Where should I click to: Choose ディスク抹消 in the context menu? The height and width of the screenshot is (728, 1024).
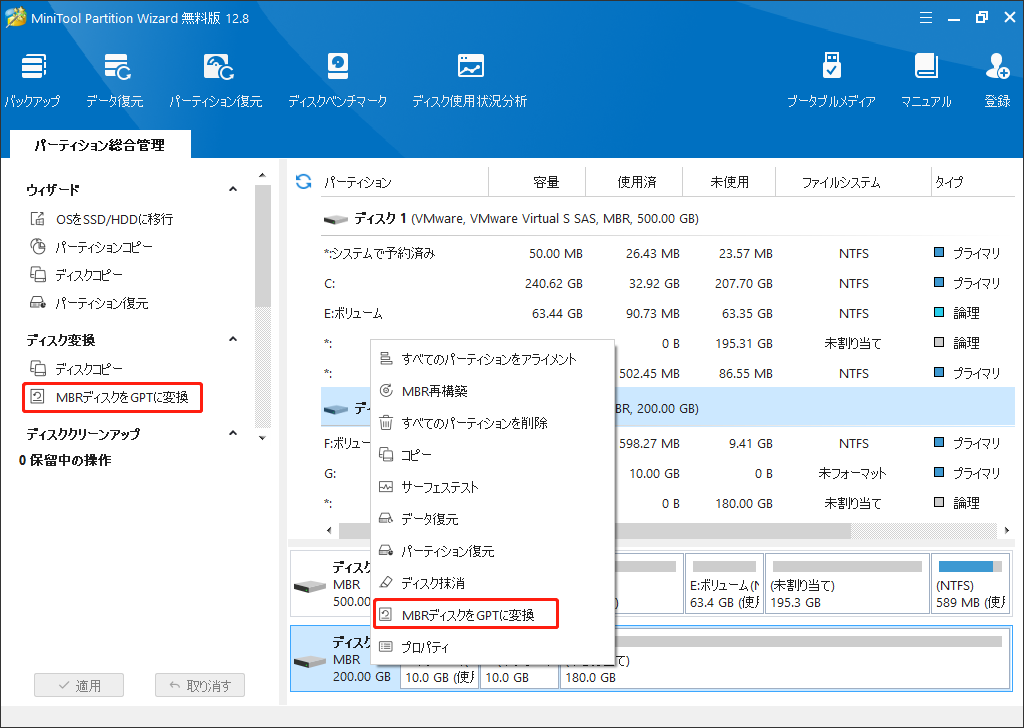pyautogui.click(x=492, y=583)
